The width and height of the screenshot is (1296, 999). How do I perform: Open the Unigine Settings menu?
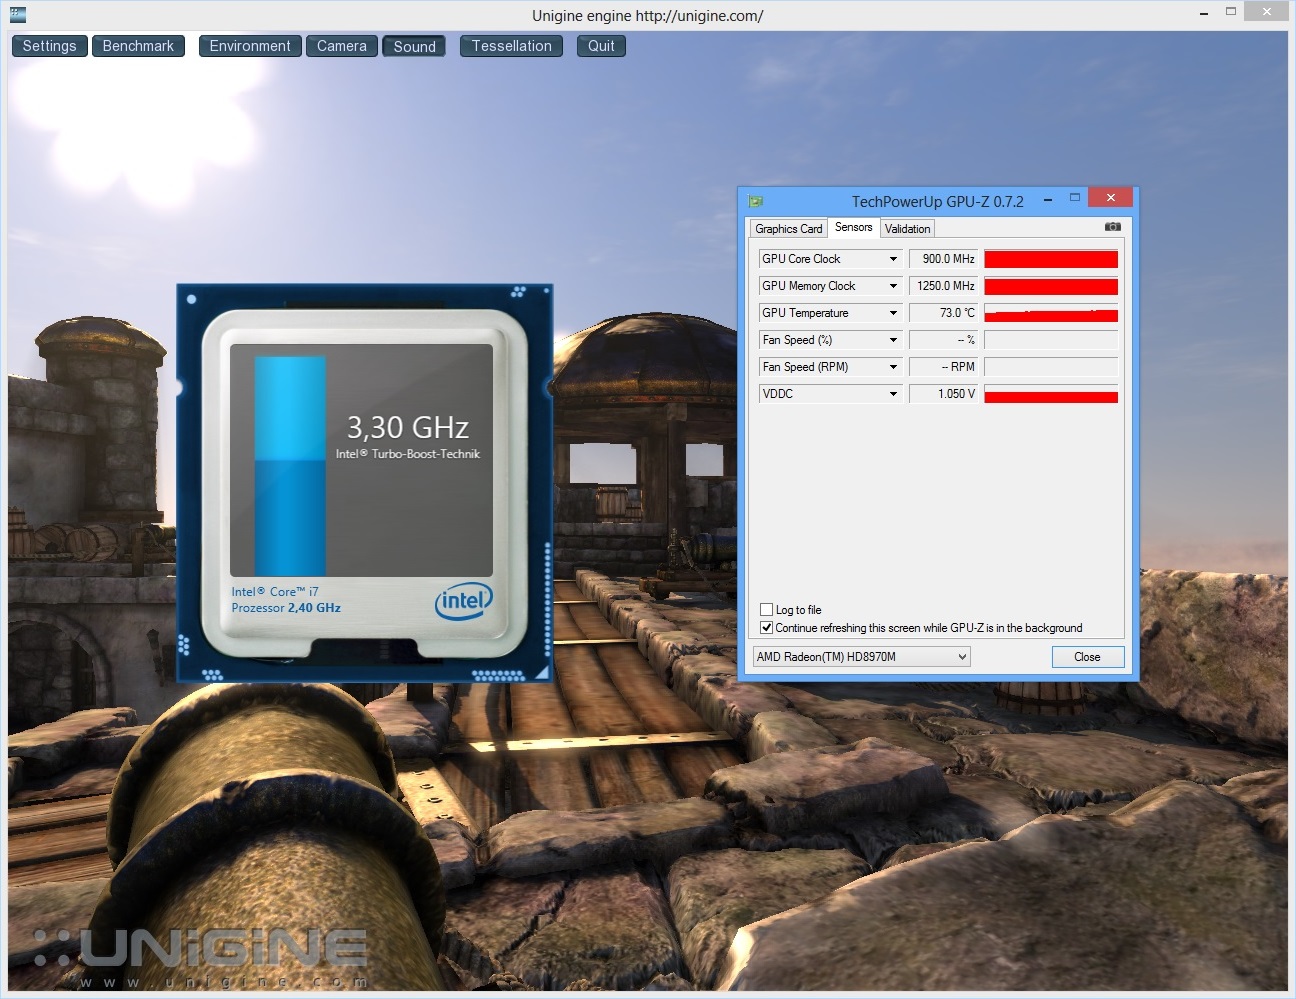tap(49, 46)
